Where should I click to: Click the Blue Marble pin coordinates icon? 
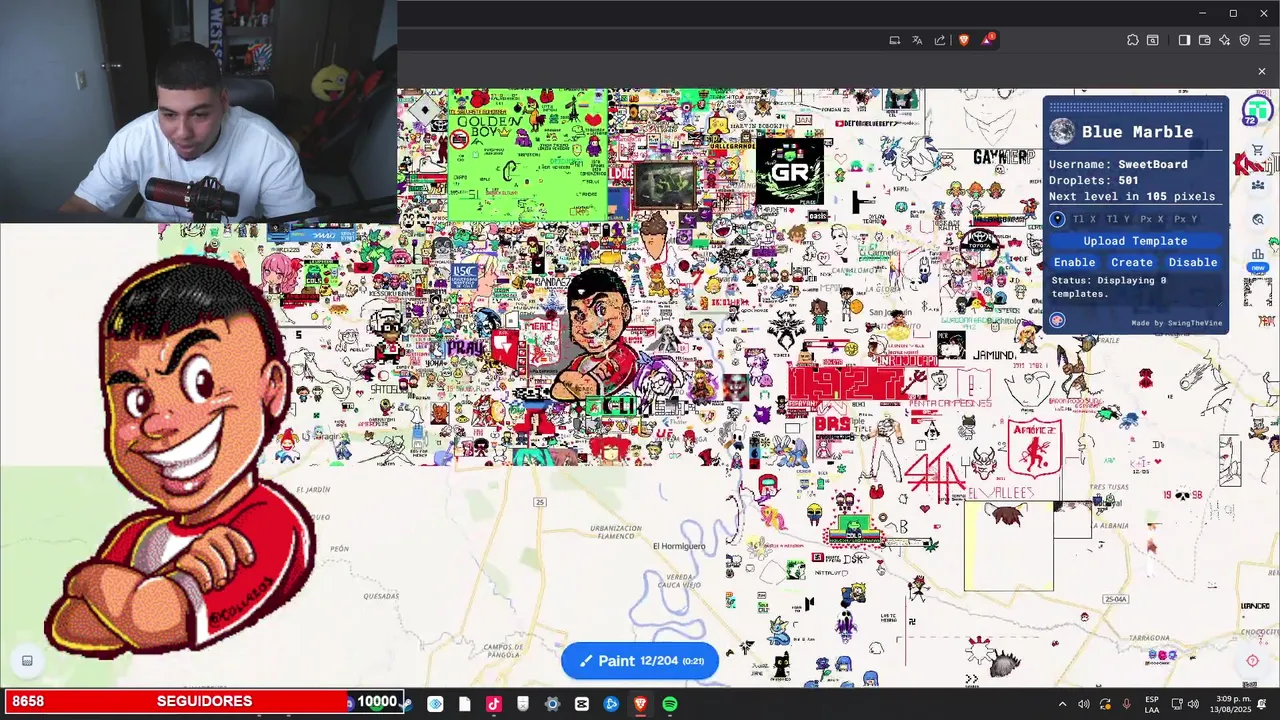tap(1057, 219)
